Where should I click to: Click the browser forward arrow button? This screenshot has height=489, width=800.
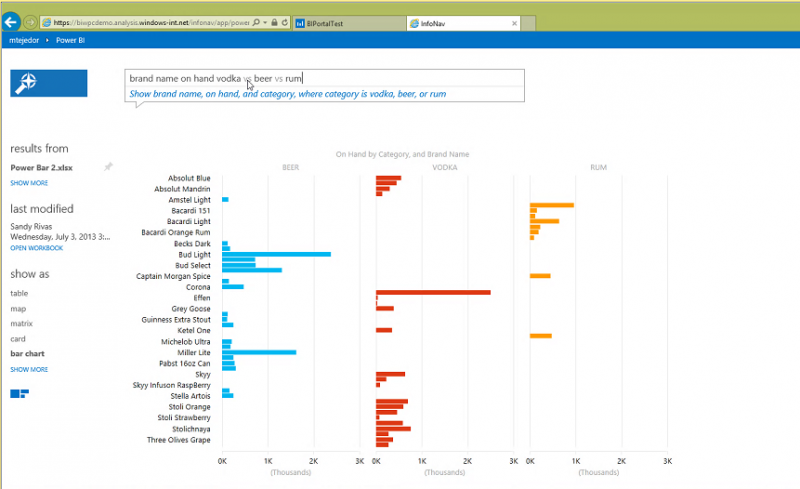[x=30, y=22]
